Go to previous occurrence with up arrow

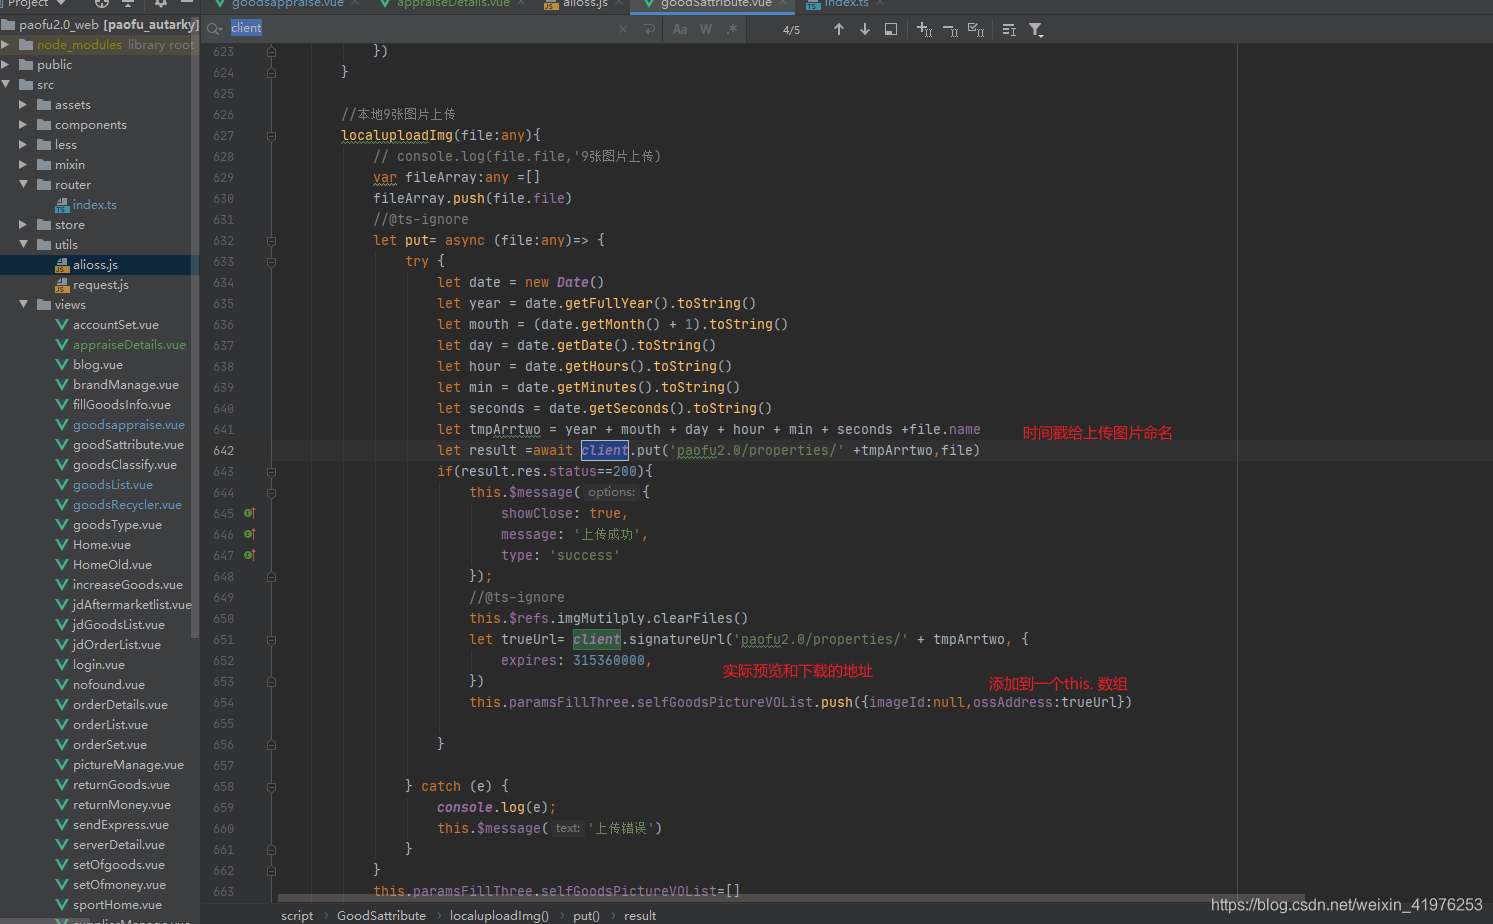pos(839,29)
